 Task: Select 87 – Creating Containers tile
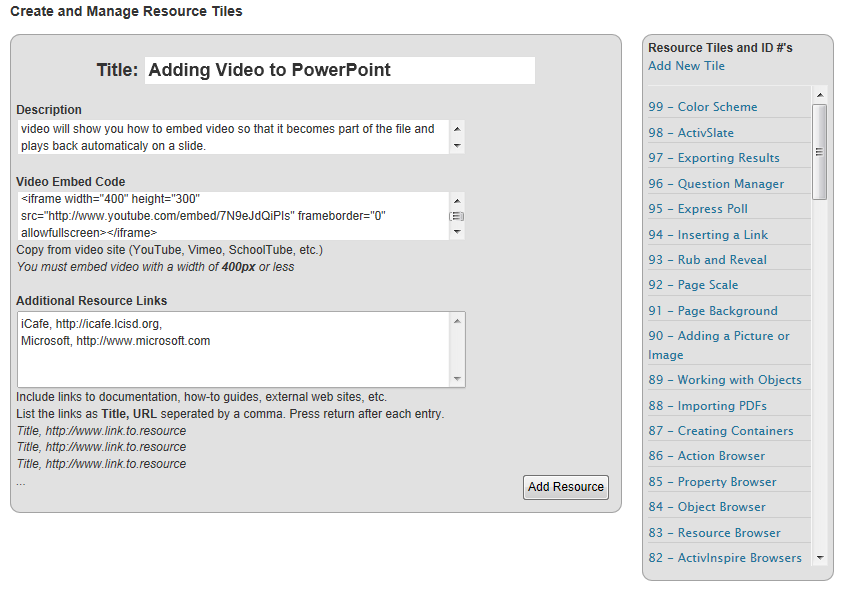tap(720, 430)
